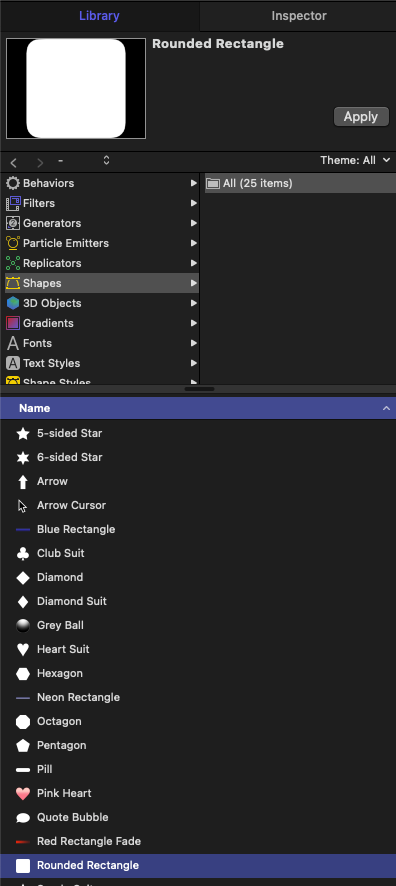The width and height of the screenshot is (396, 886).
Task: Expand the Shapes category arrow
Action: point(194,283)
